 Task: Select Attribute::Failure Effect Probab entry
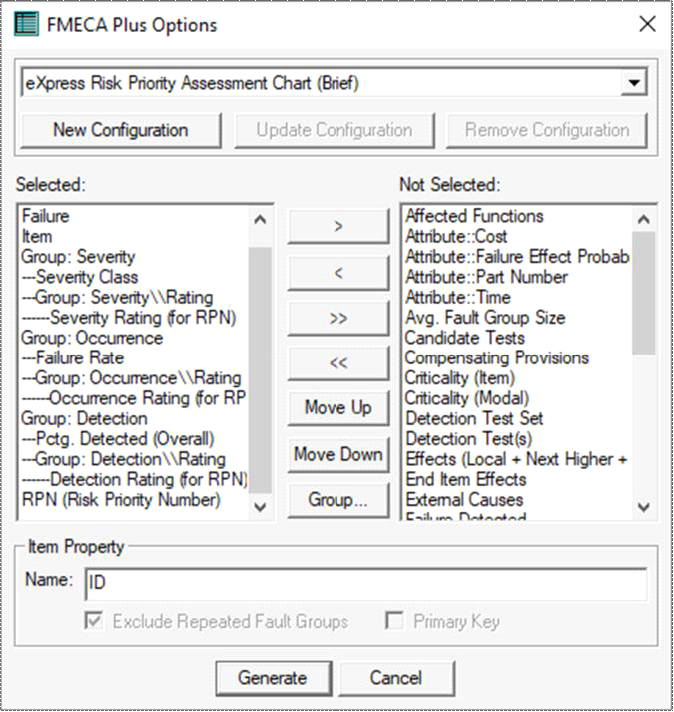517,257
